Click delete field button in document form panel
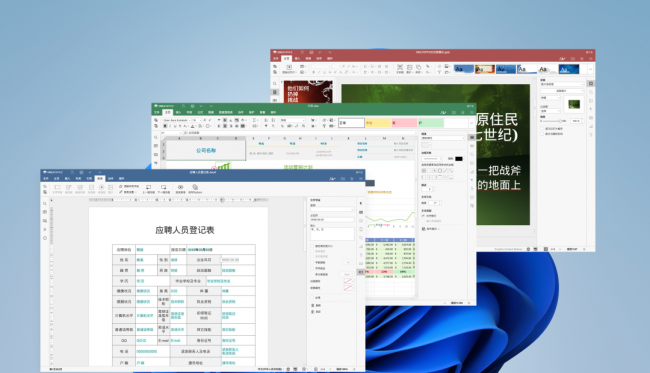 tap(316, 305)
